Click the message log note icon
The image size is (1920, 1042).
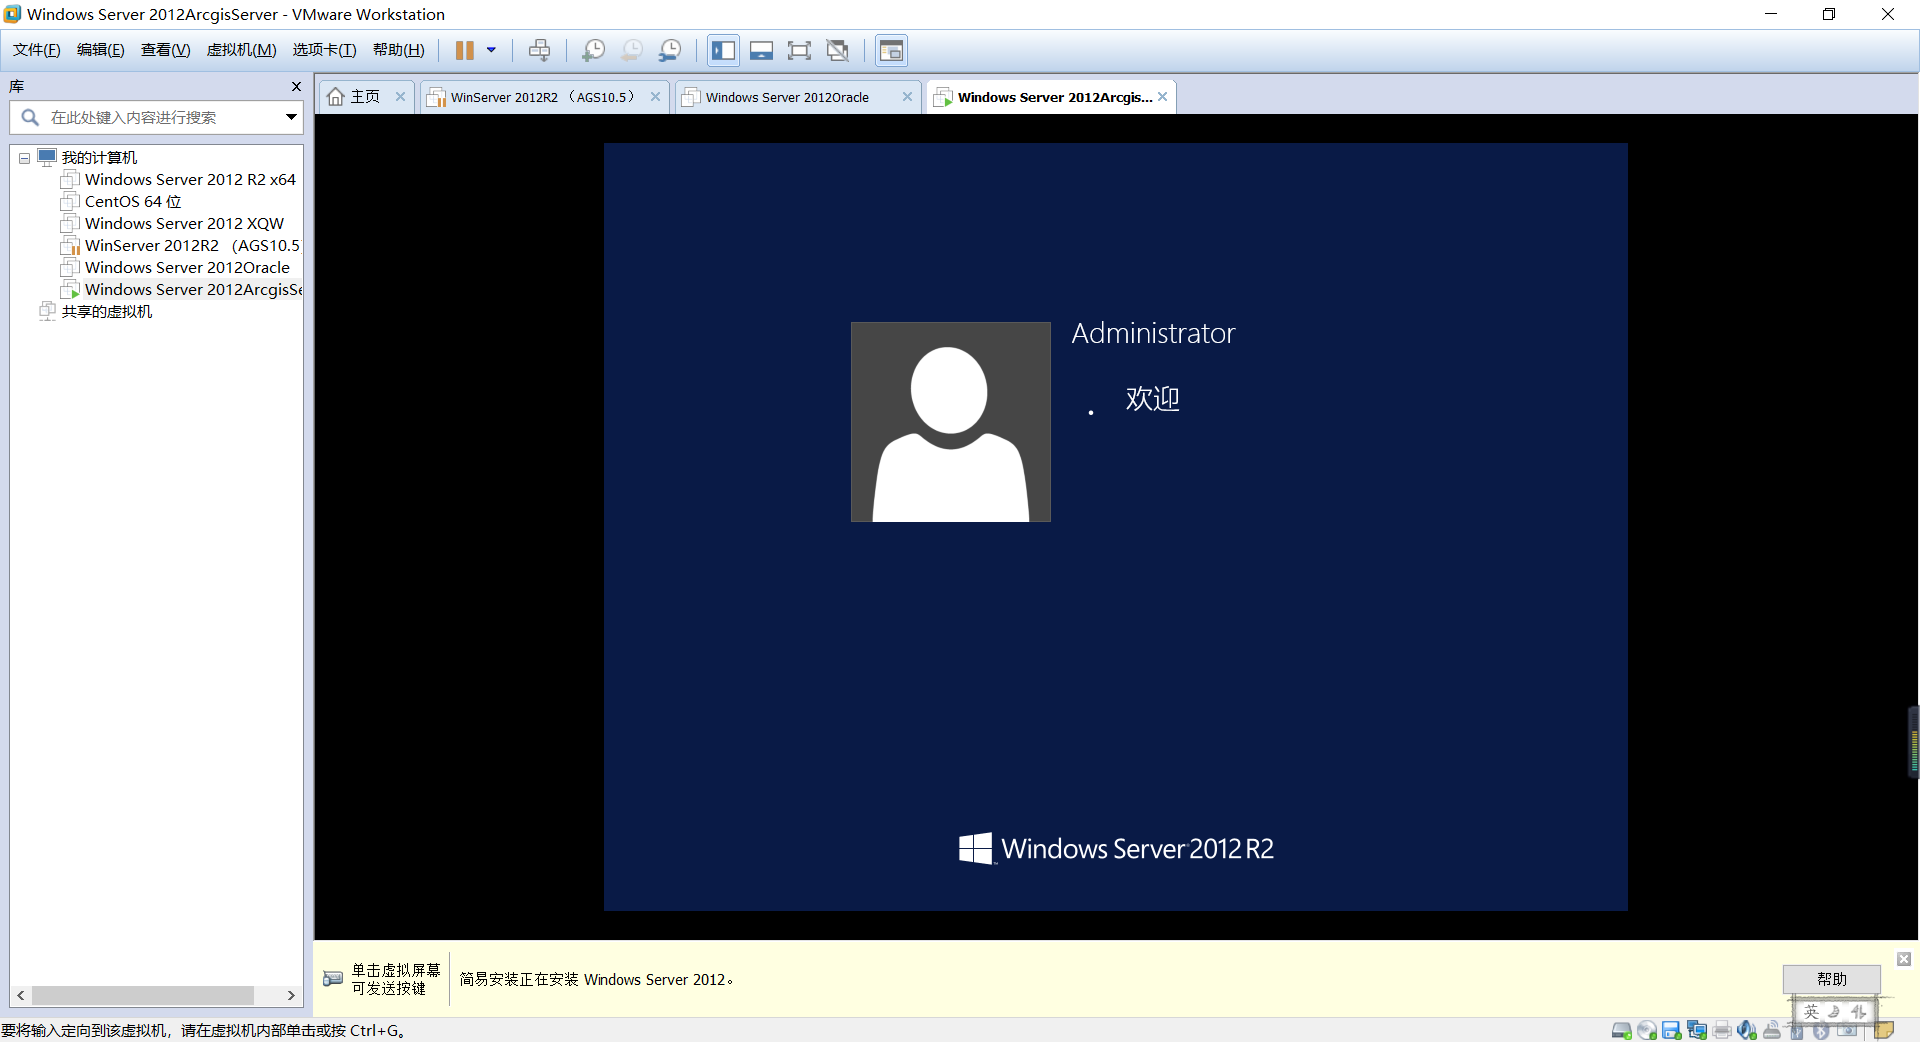coord(1884,1030)
